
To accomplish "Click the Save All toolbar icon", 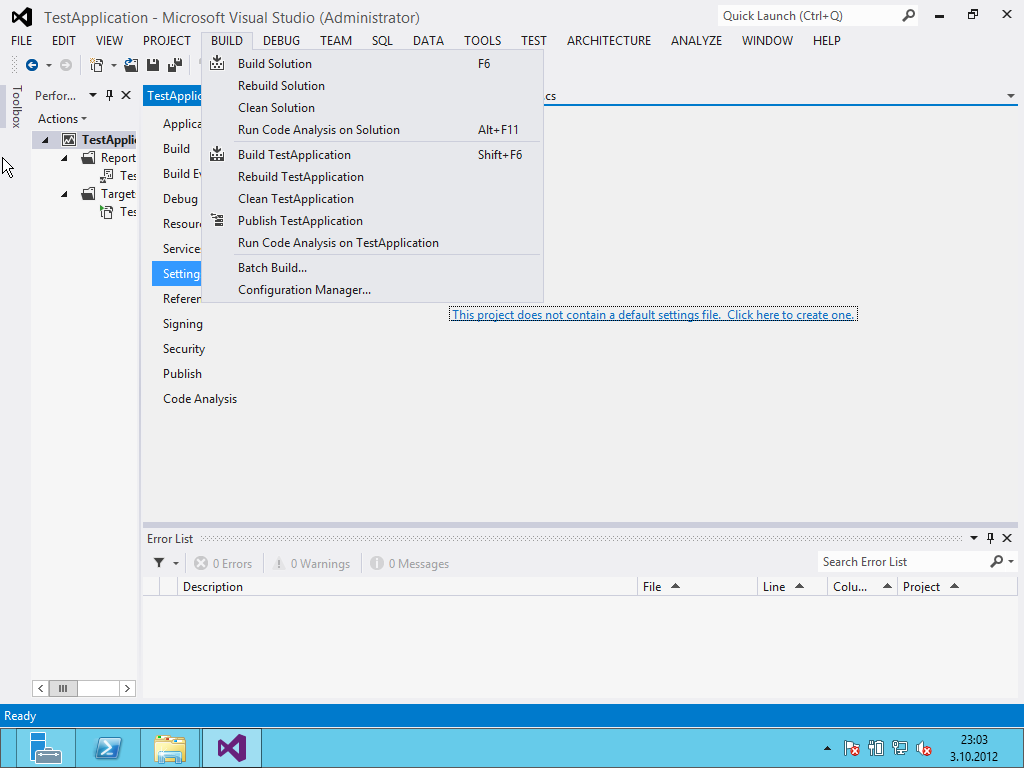I will click(x=174, y=65).
